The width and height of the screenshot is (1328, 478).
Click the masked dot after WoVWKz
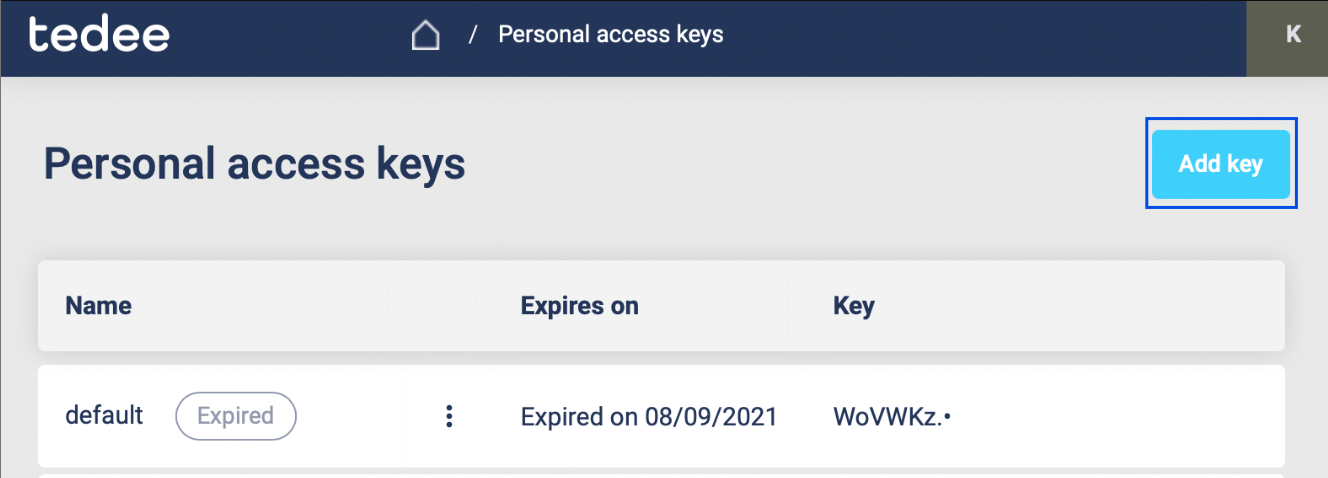pos(947,416)
